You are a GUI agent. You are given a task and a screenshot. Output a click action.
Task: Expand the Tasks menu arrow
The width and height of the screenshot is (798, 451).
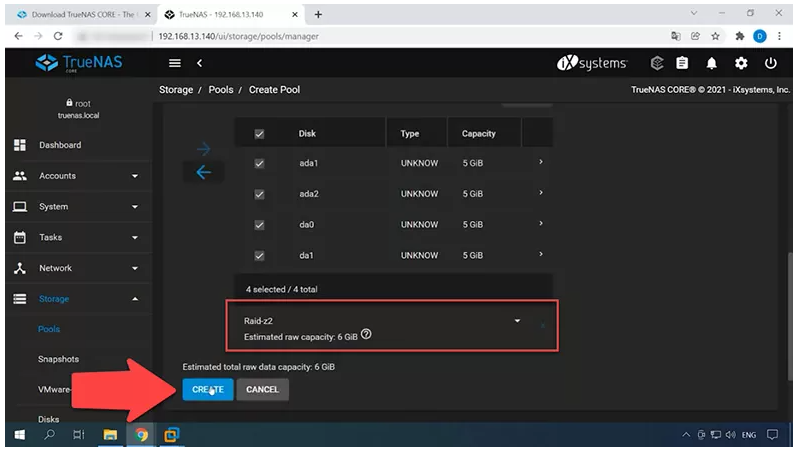tap(135, 238)
